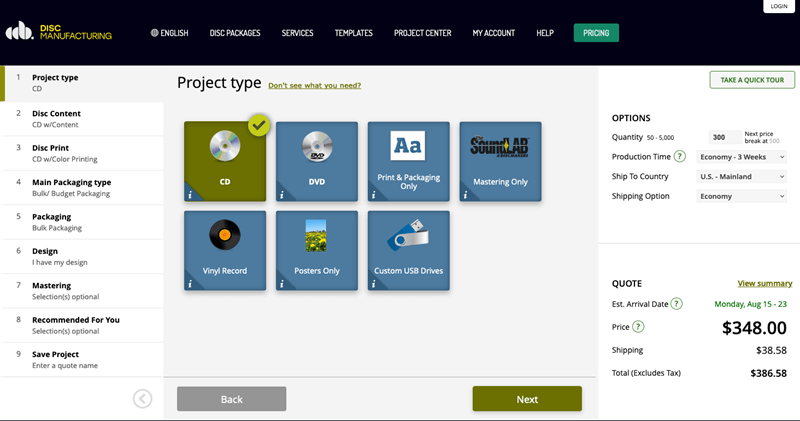The image size is (800, 421).
Task: Click the help icon next to Price
Action: point(638,327)
